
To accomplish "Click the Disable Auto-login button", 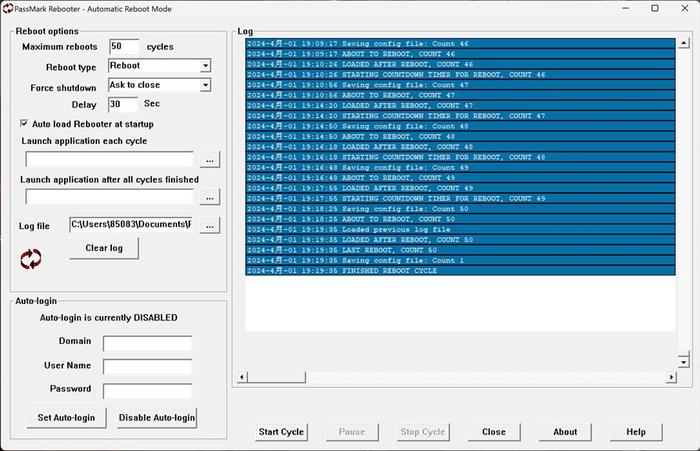I will point(157,418).
